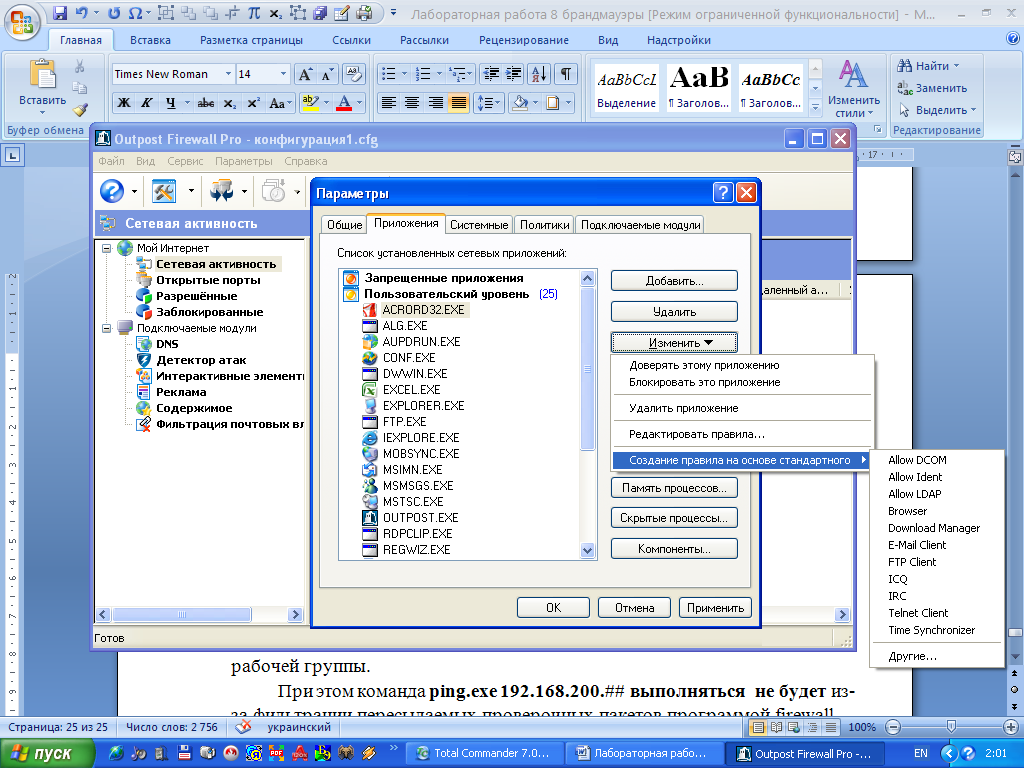Viewport: 1024px width, 768px height.
Task: Click the zoom slider handle in Word status bar
Action: pyautogui.click(x=952, y=727)
